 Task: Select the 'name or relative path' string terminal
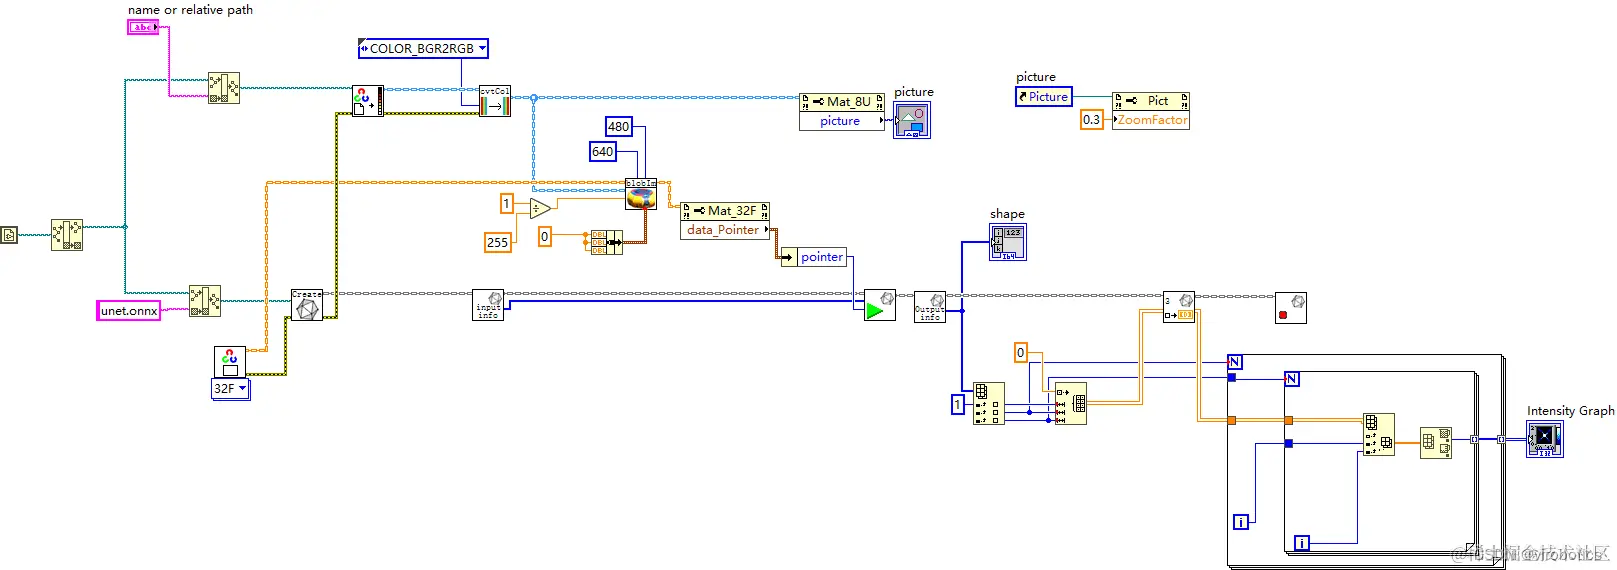pyautogui.click(x=143, y=27)
